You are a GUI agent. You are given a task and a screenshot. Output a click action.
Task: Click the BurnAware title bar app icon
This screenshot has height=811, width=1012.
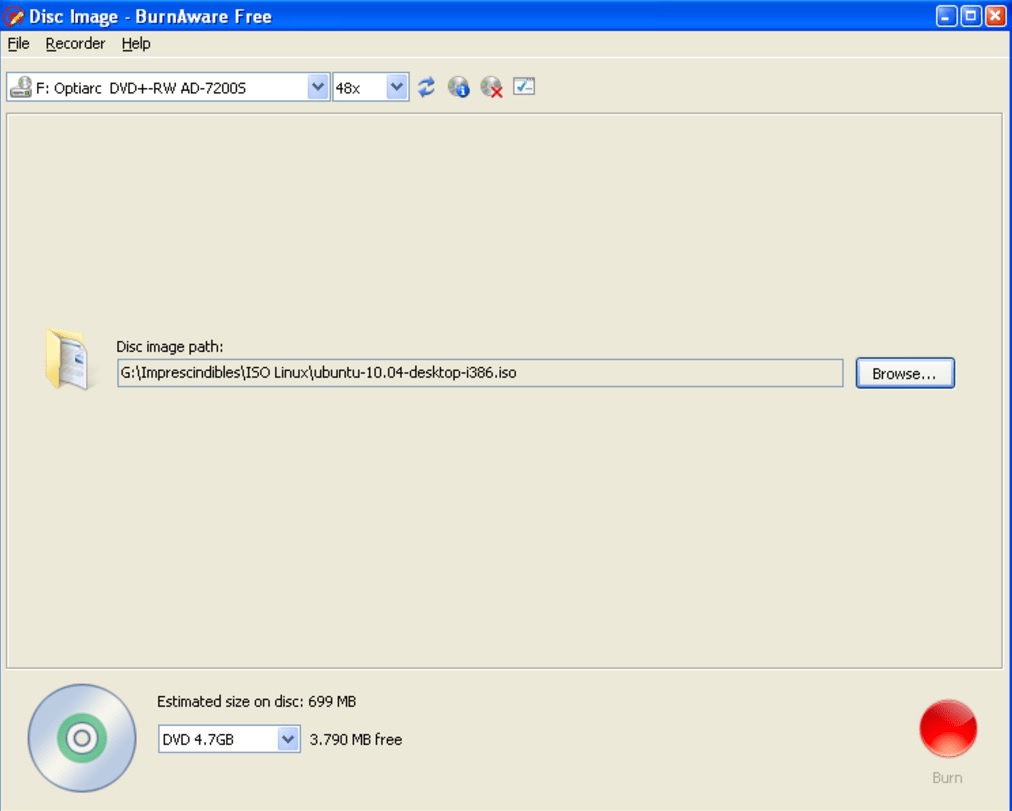point(14,16)
